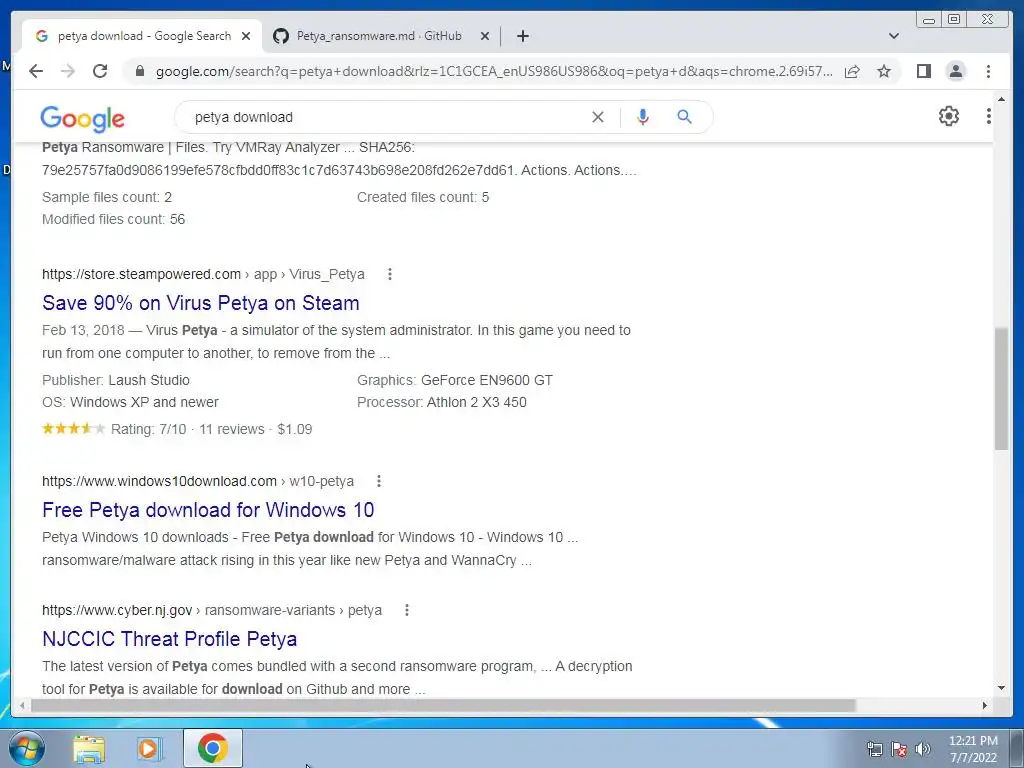
Task: Click the www.windows10download.com URL breadcrumb
Action: 198,481
